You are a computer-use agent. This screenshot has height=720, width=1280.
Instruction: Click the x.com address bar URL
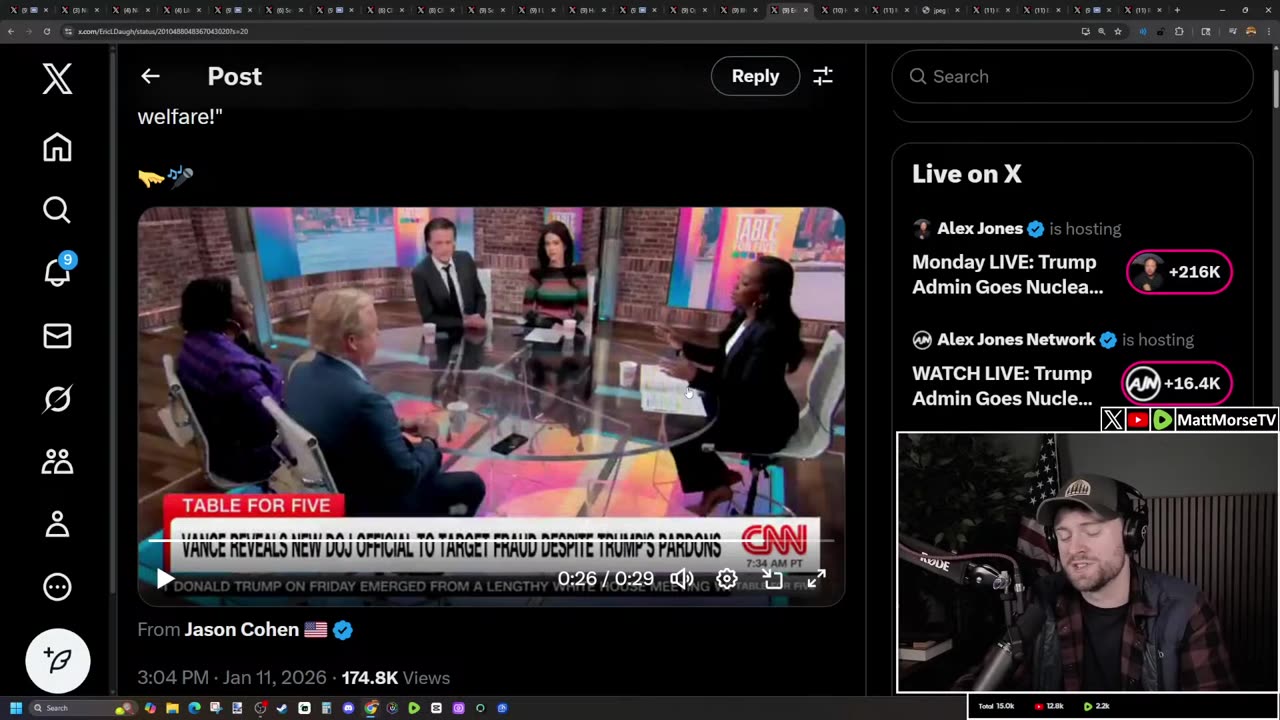[163, 31]
